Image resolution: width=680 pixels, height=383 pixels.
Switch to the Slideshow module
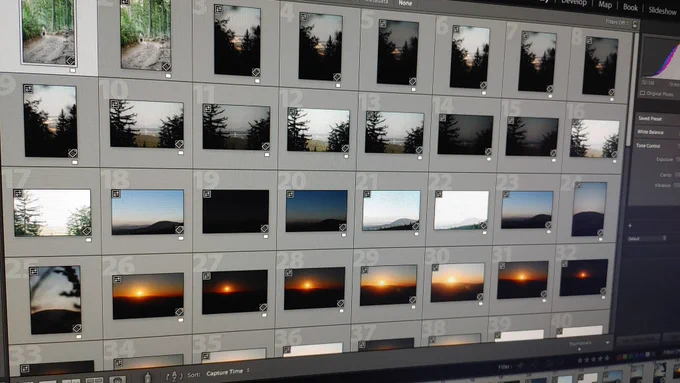click(x=662, y=11)
